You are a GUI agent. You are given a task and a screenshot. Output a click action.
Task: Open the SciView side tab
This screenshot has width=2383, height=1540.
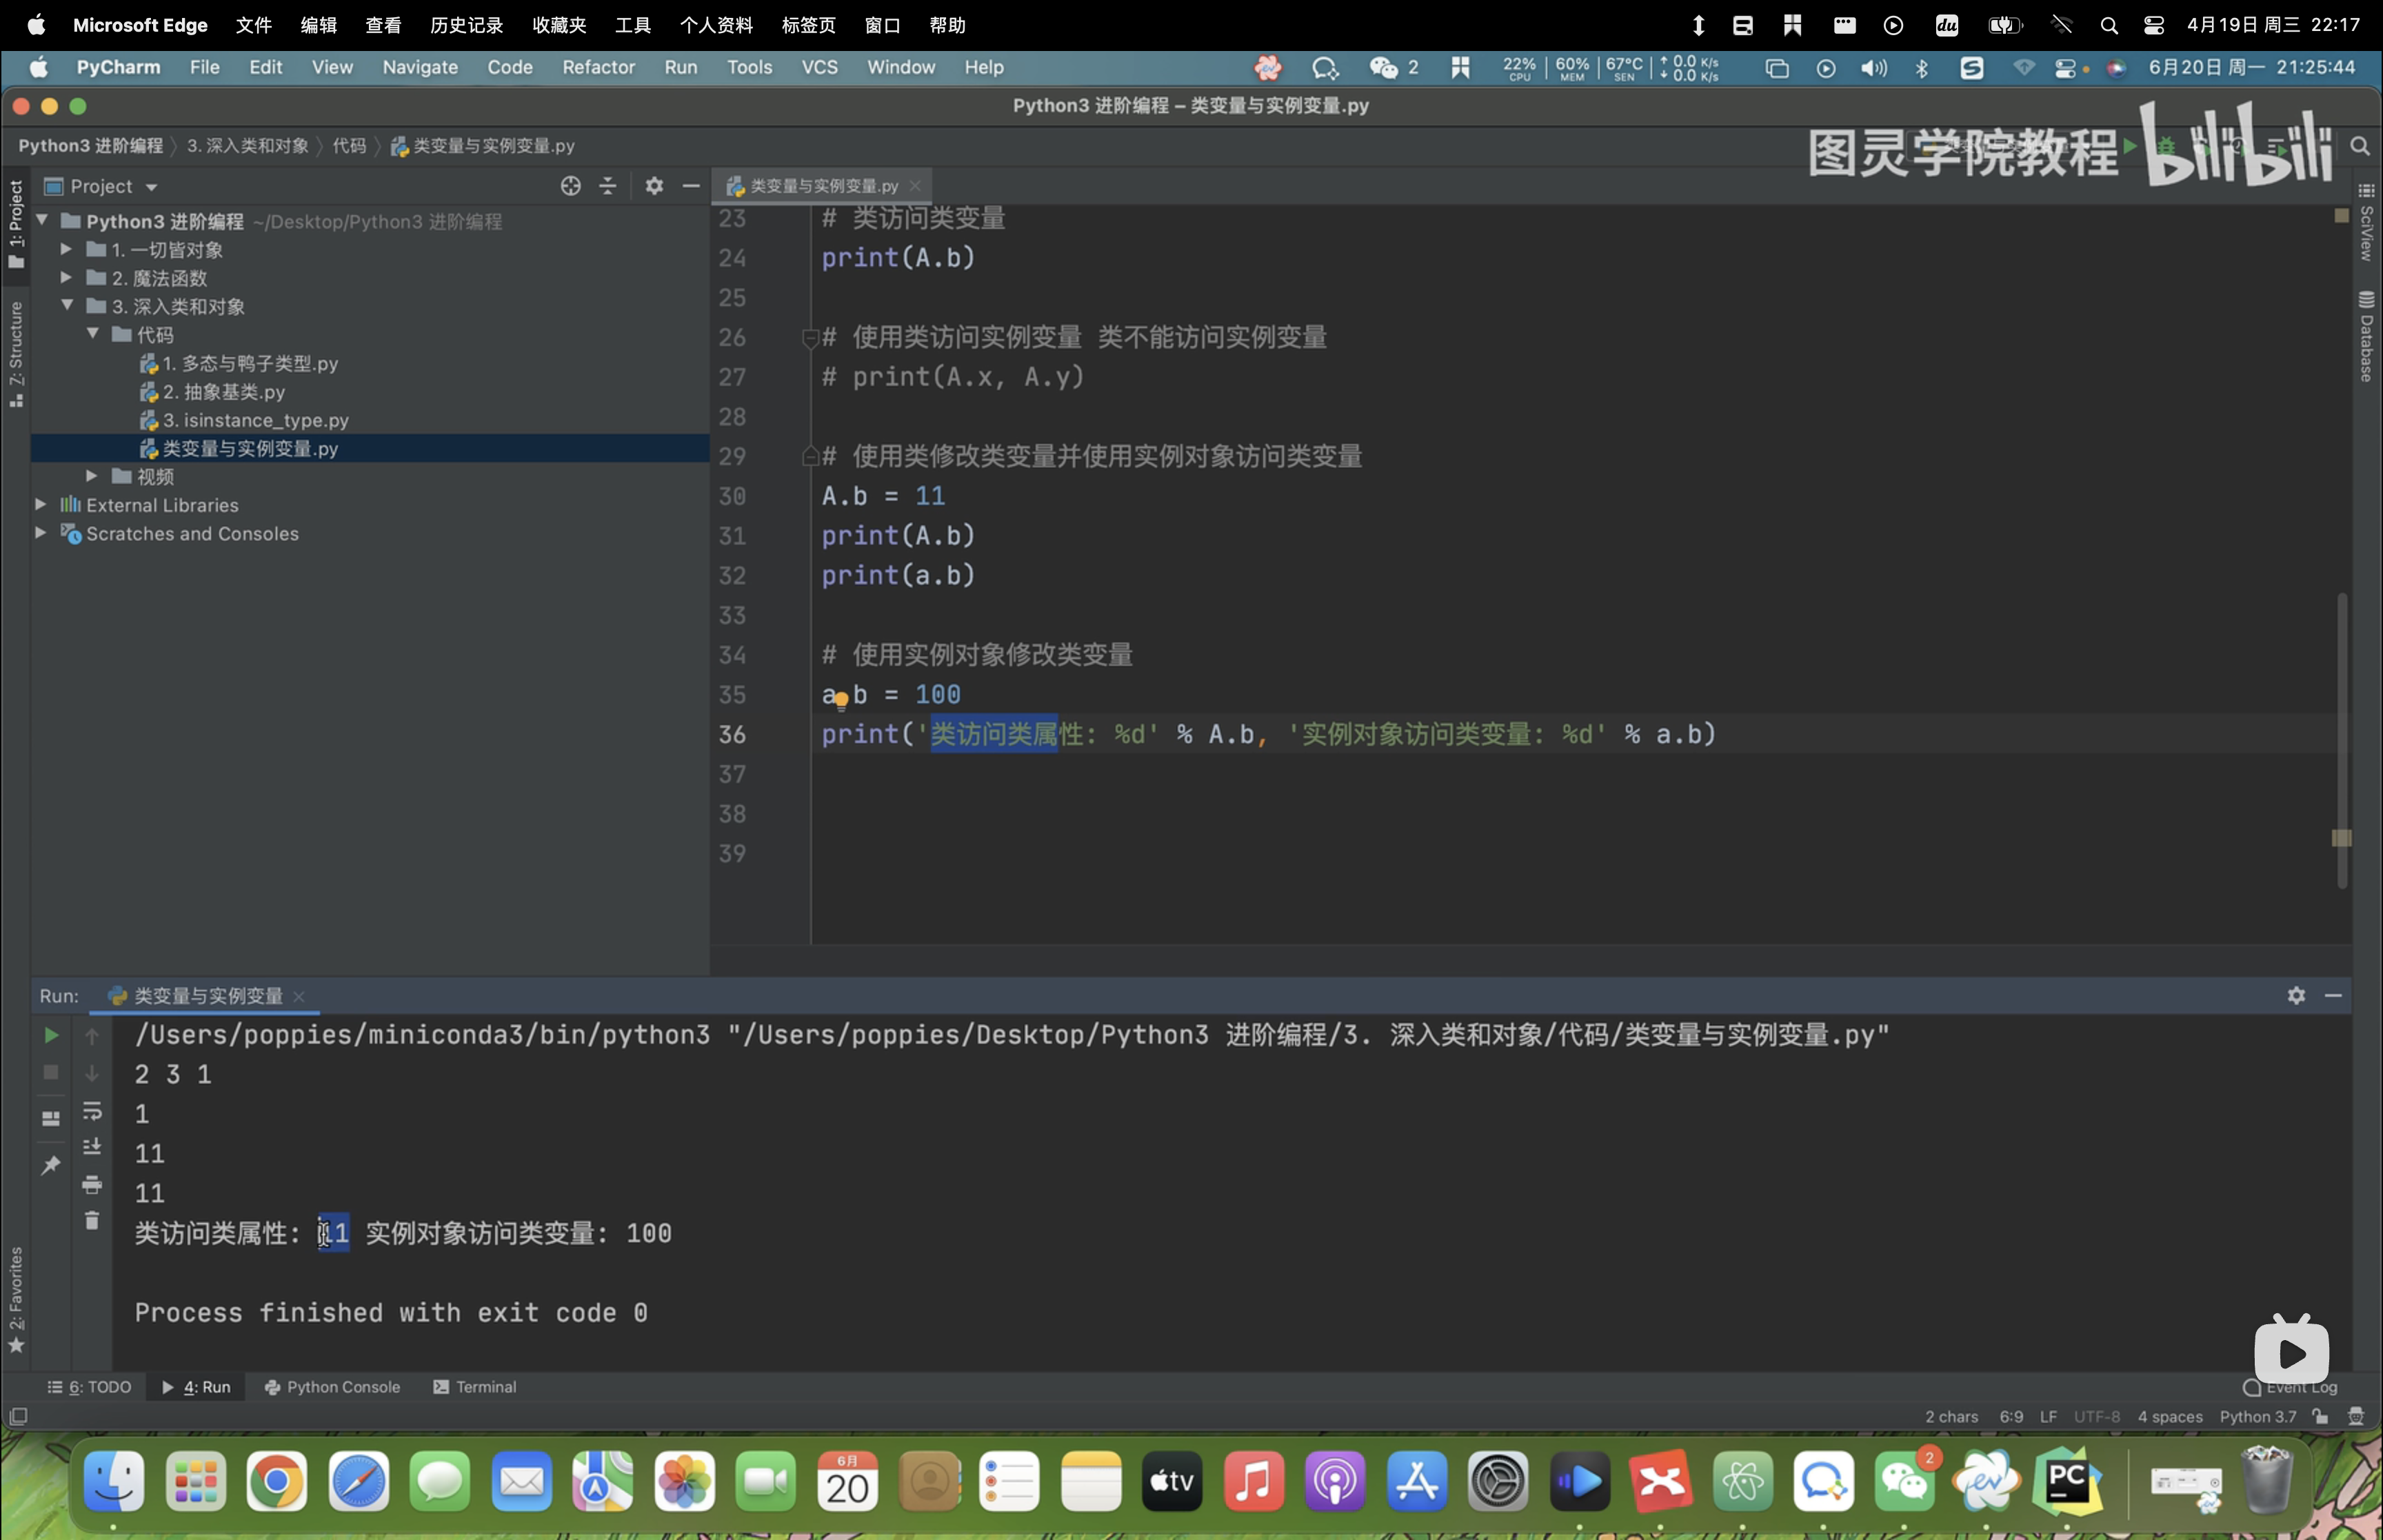pos(2366,223)
